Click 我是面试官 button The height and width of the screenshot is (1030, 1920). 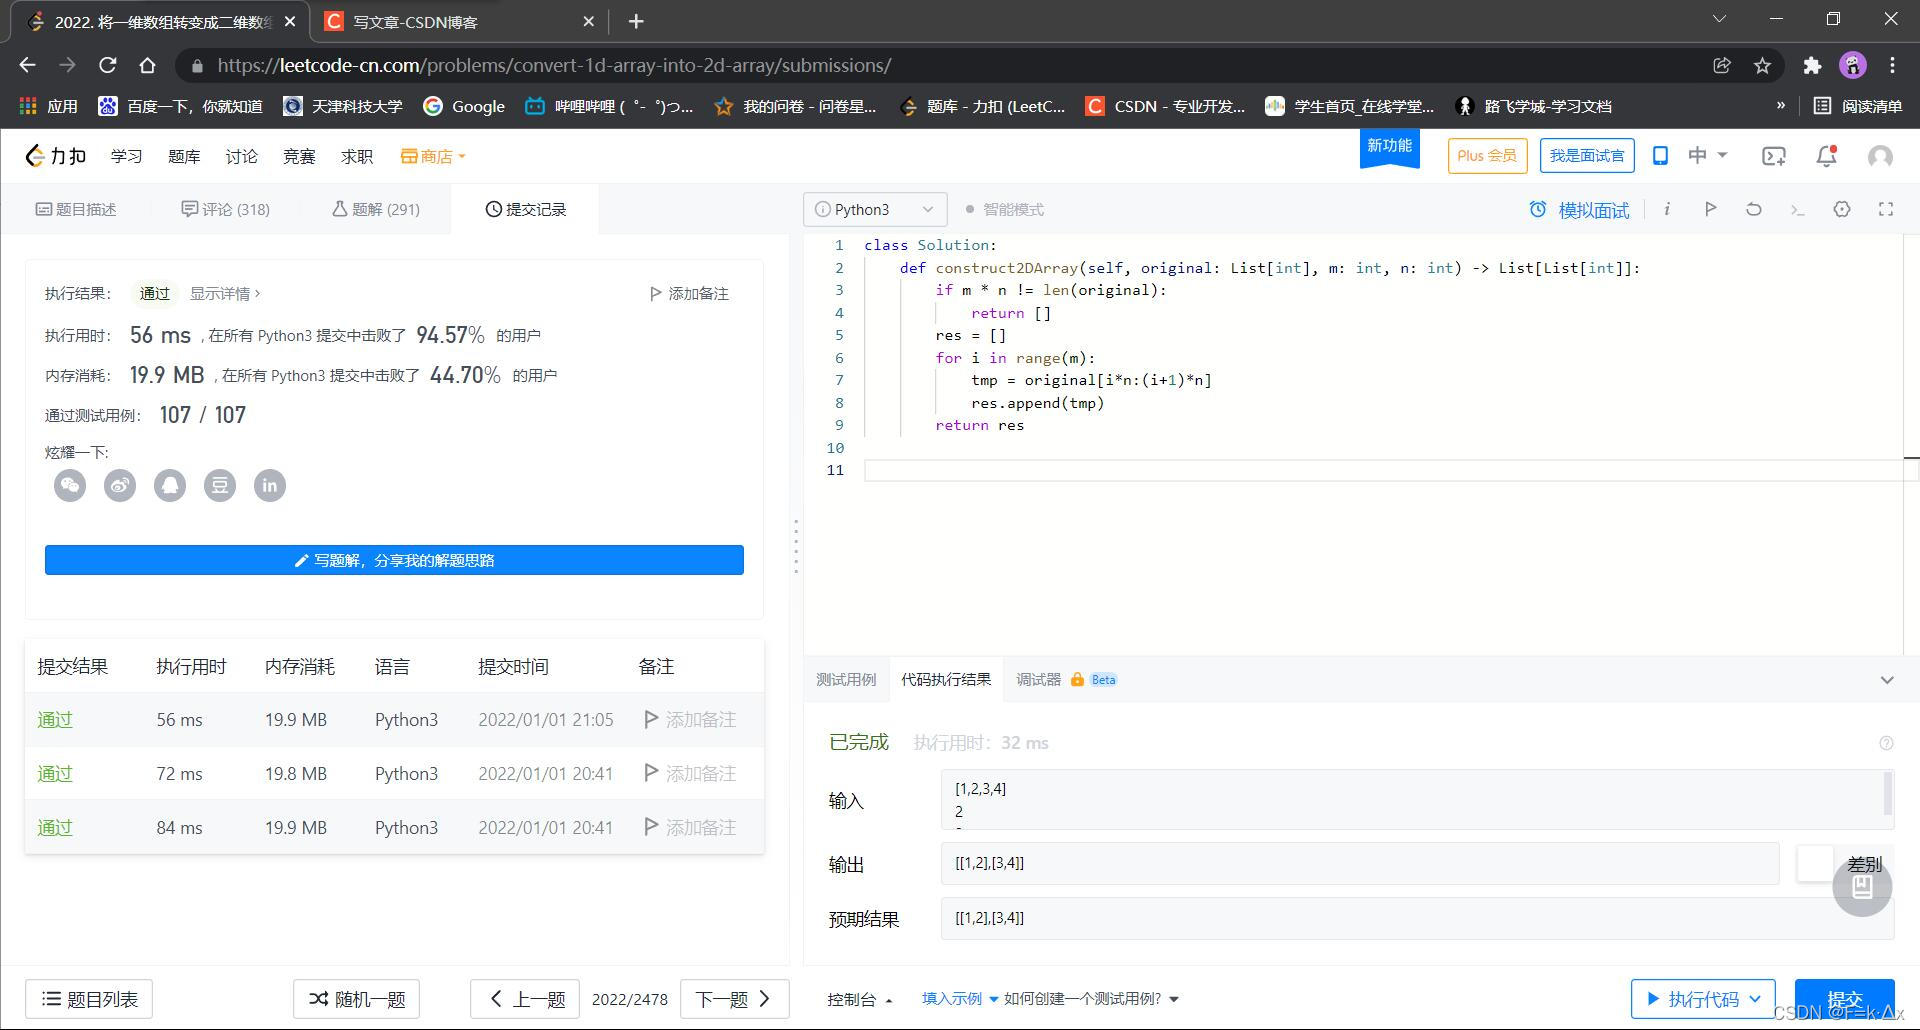pos(1587,156)
